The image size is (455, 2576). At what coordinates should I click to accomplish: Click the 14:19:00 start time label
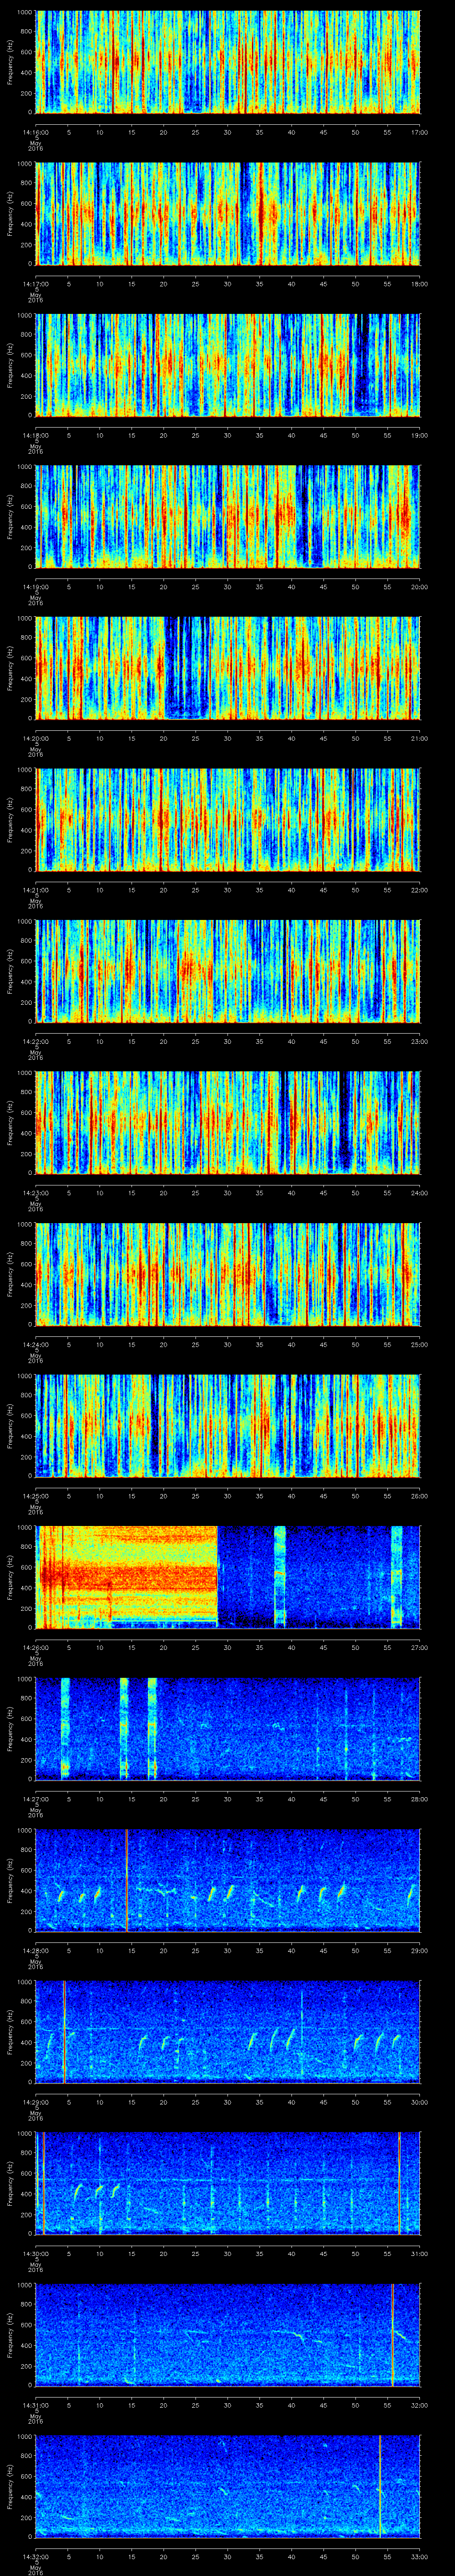click(x=36, y=587)
